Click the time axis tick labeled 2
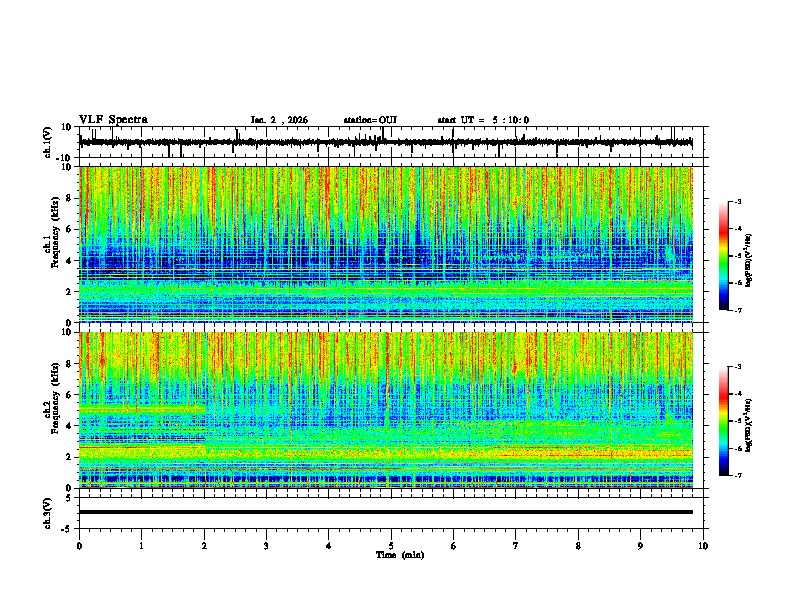 pos(204,546)
